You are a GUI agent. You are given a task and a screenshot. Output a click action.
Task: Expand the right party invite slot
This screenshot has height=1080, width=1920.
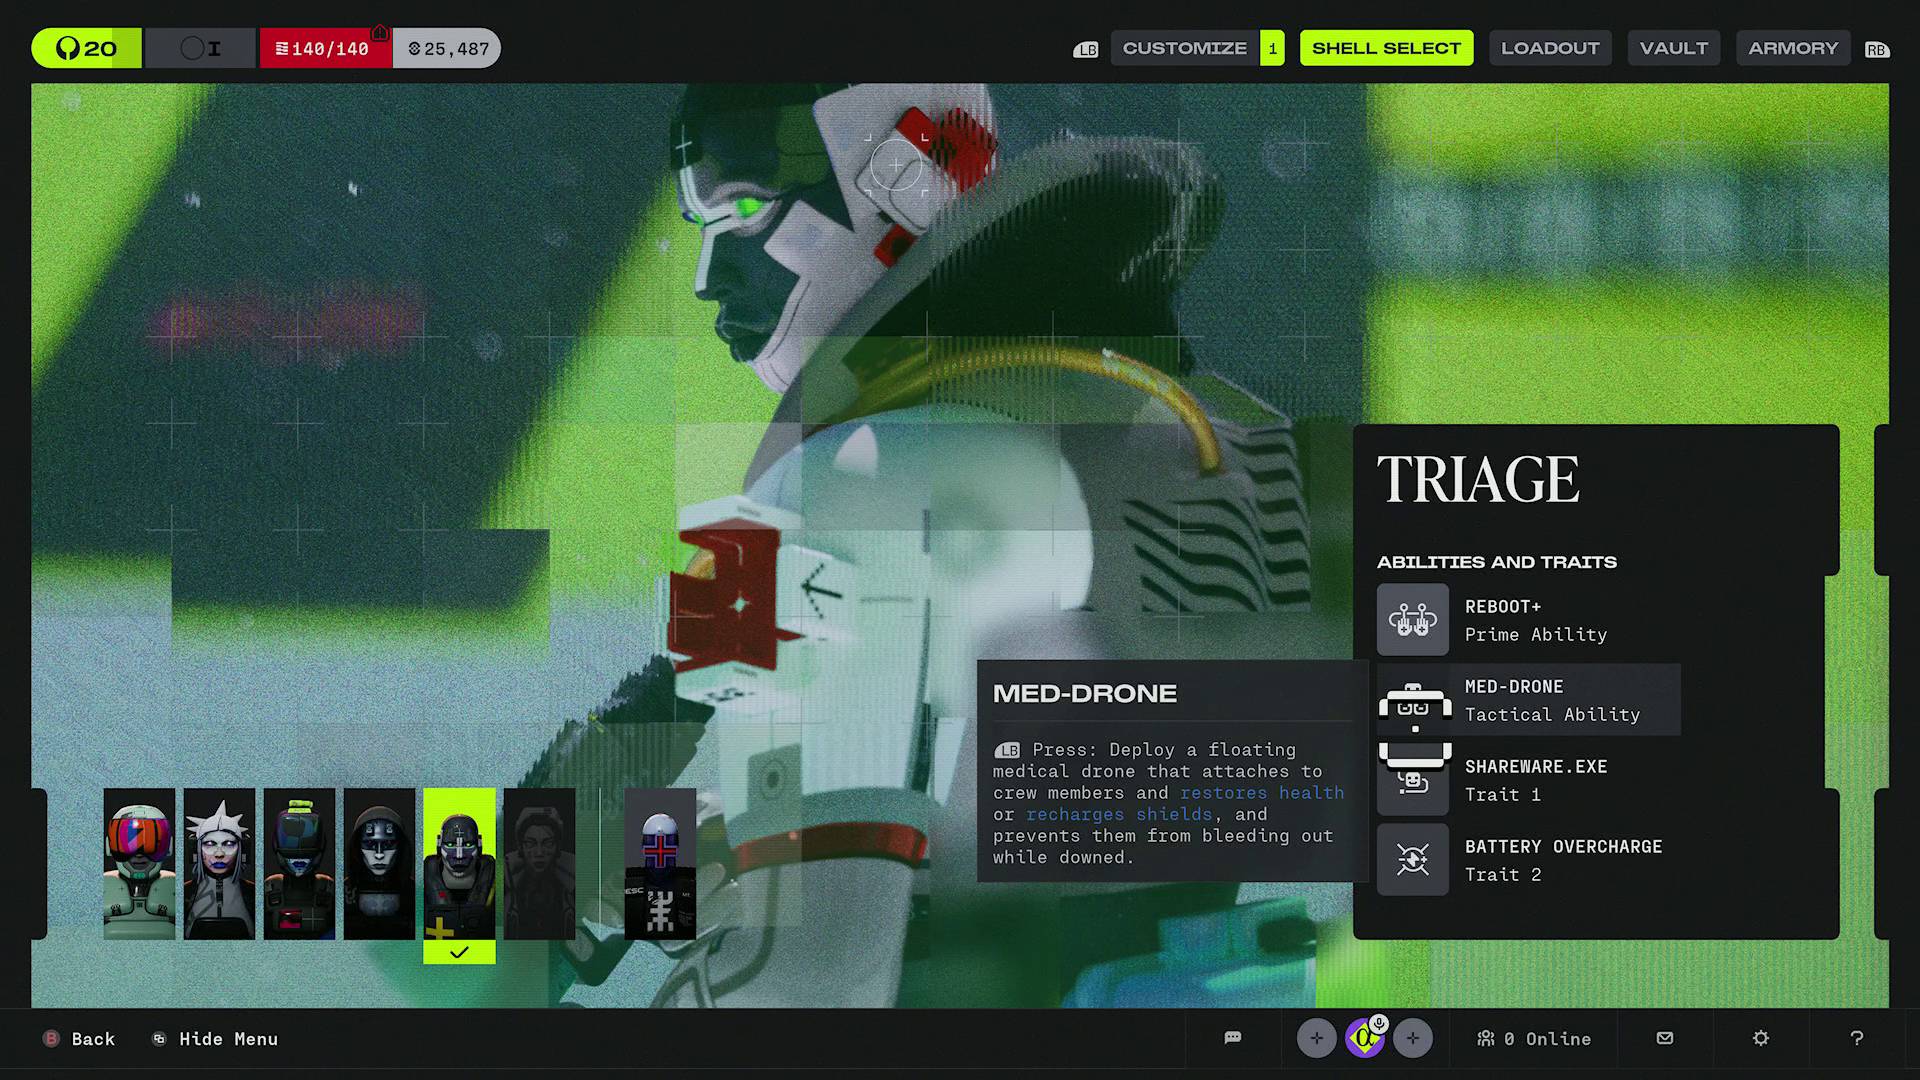point(1413,1038)
